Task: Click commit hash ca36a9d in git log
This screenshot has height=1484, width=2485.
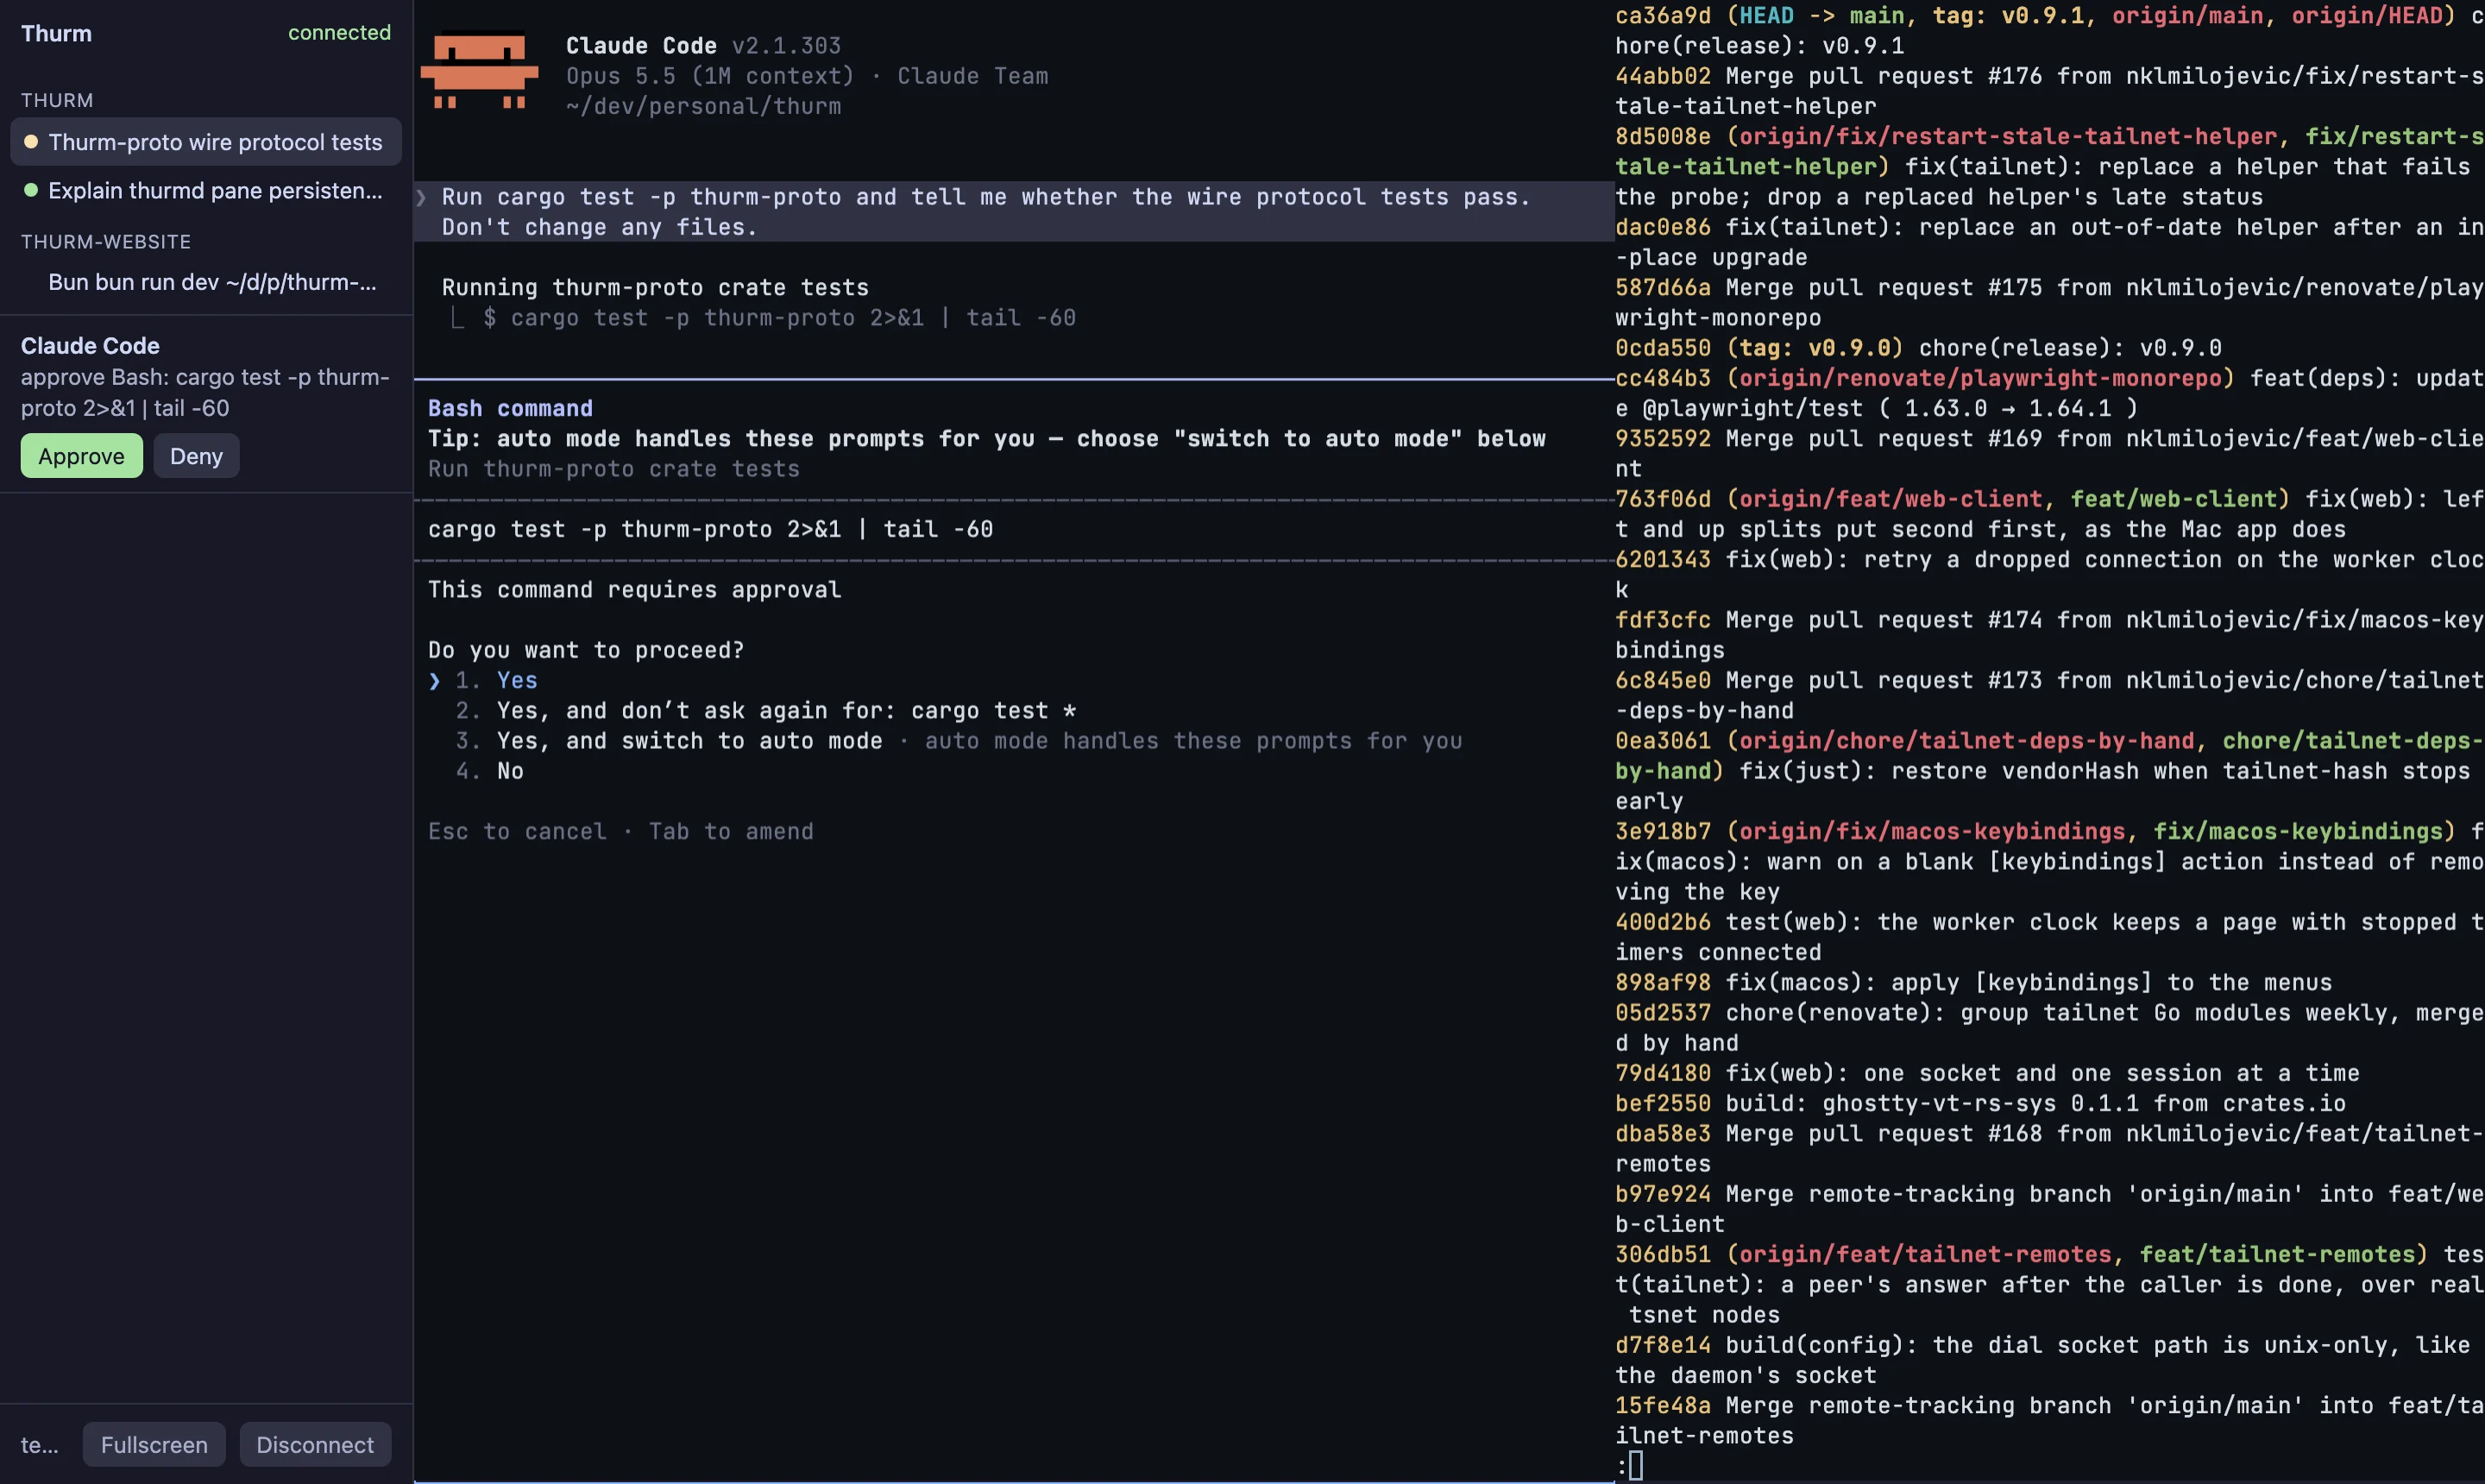Action: coord(1663,16)
